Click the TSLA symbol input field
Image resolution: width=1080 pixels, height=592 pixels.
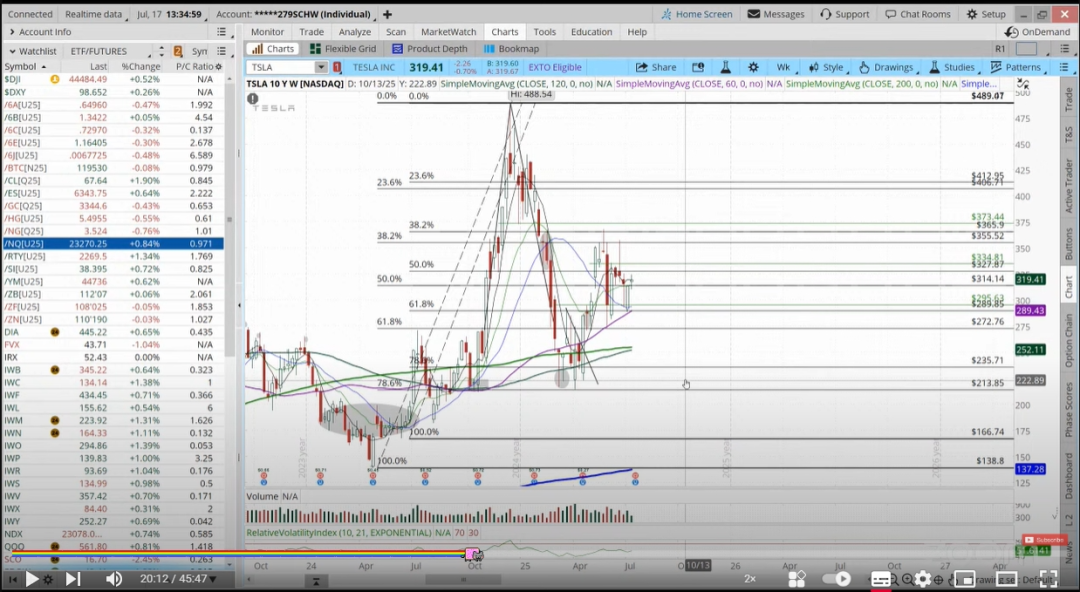click(281, 67)
